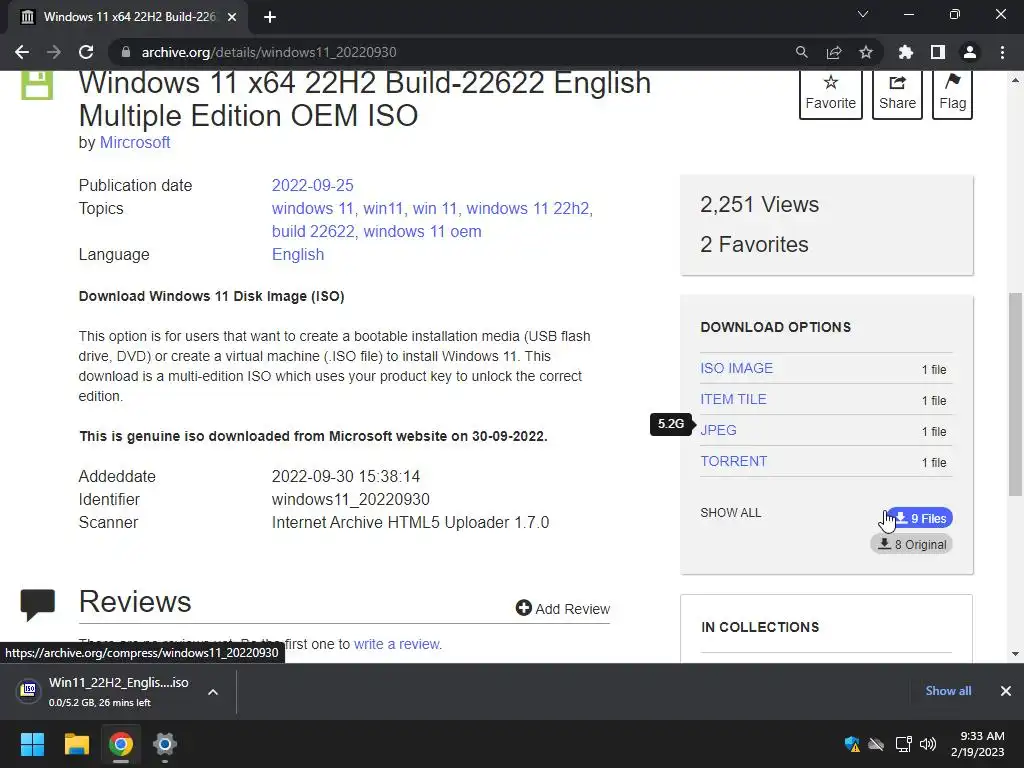Click the Flag button

coord(952,93)
